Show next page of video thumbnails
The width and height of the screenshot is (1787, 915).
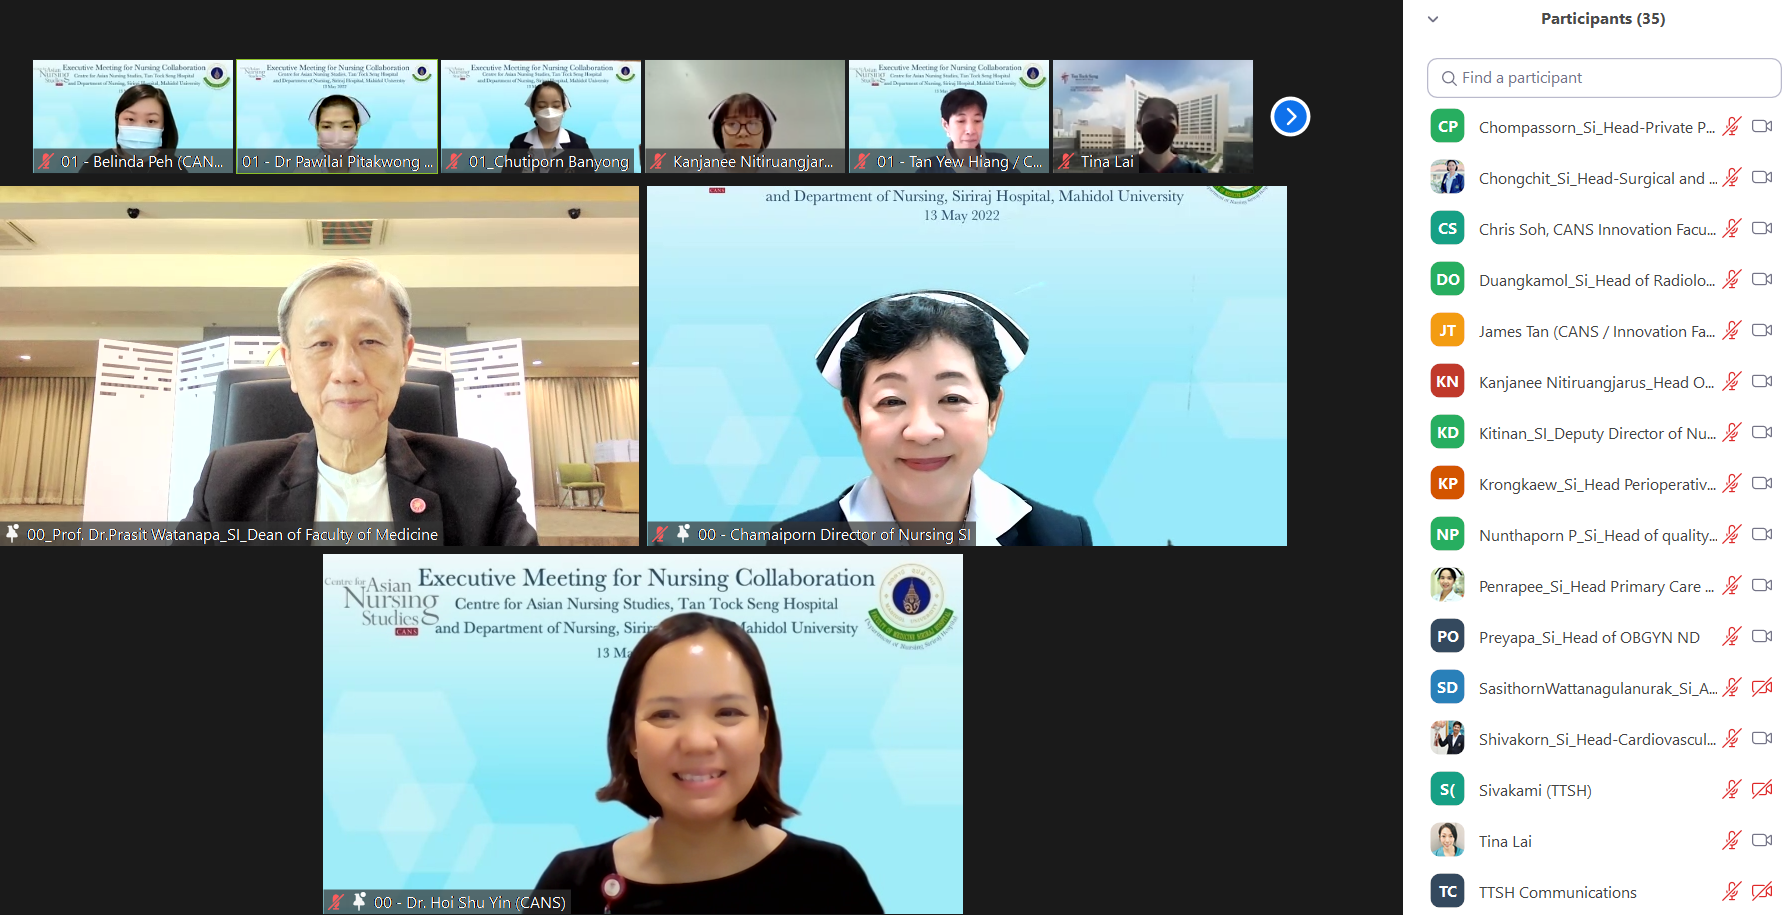pos(1290,117)
